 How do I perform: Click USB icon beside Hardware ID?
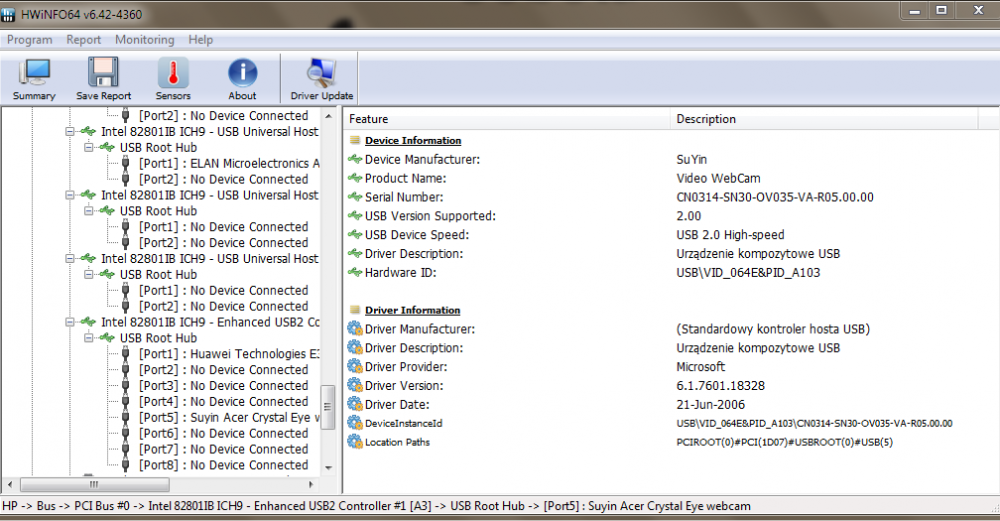pos(355,272)
